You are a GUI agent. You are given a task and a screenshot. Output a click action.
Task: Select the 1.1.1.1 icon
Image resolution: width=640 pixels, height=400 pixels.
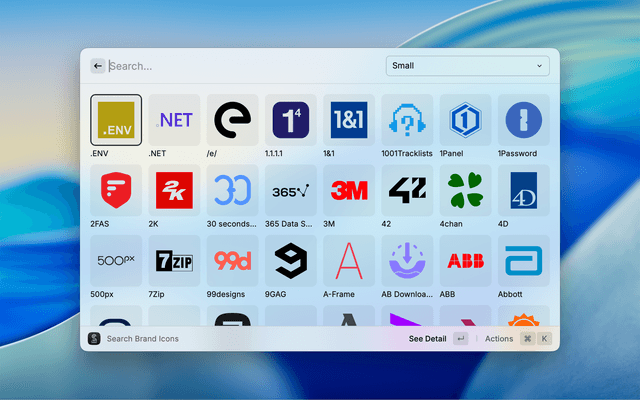pos(291,120)
